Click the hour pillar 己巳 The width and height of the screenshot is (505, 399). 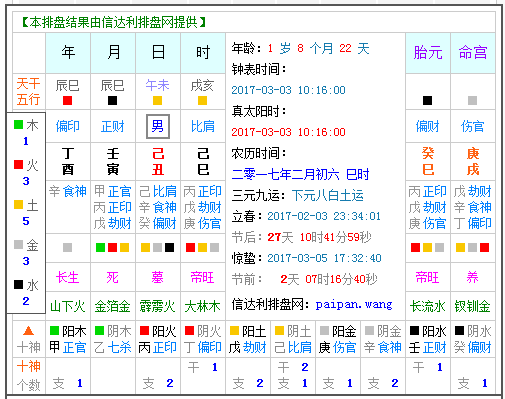203,162
